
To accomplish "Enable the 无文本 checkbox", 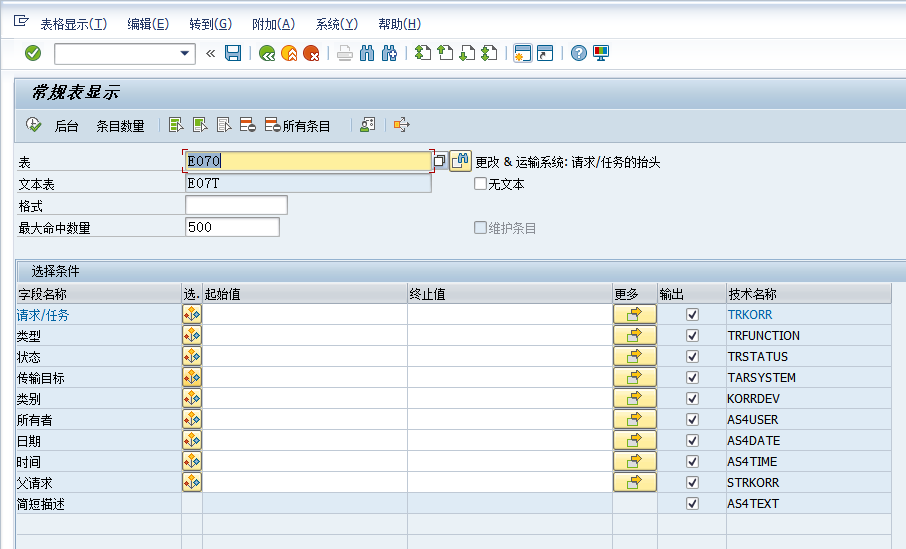I will coord(480,184).
